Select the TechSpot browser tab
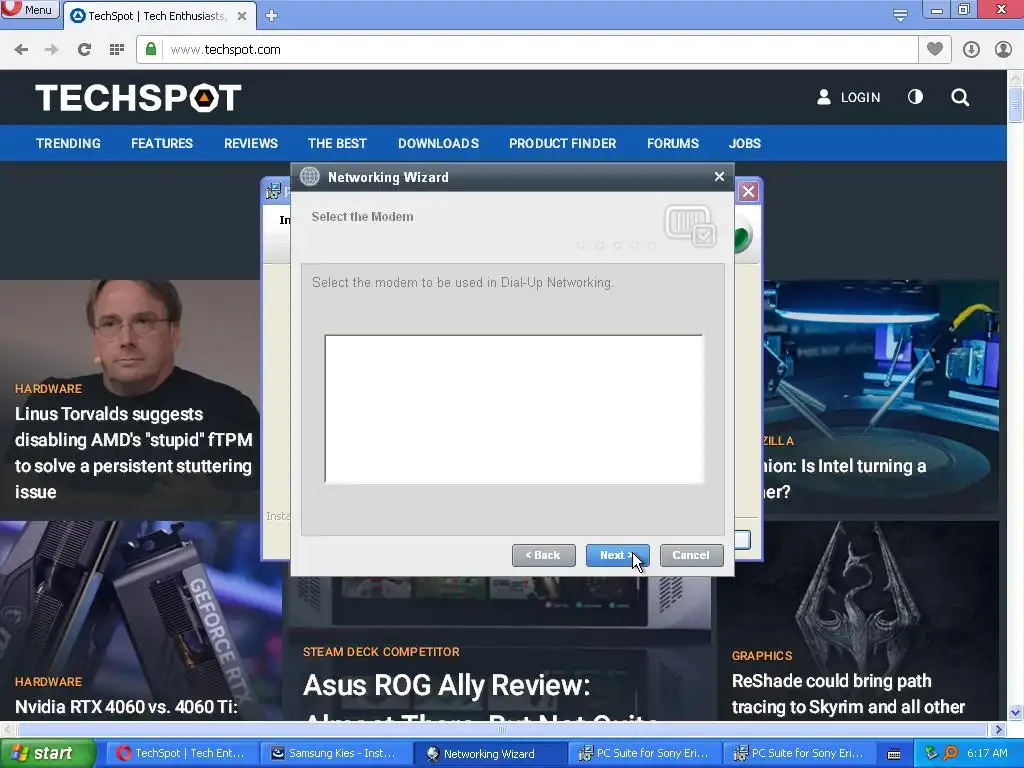Viewport: 1024px width, 768px height. point(157,16)
